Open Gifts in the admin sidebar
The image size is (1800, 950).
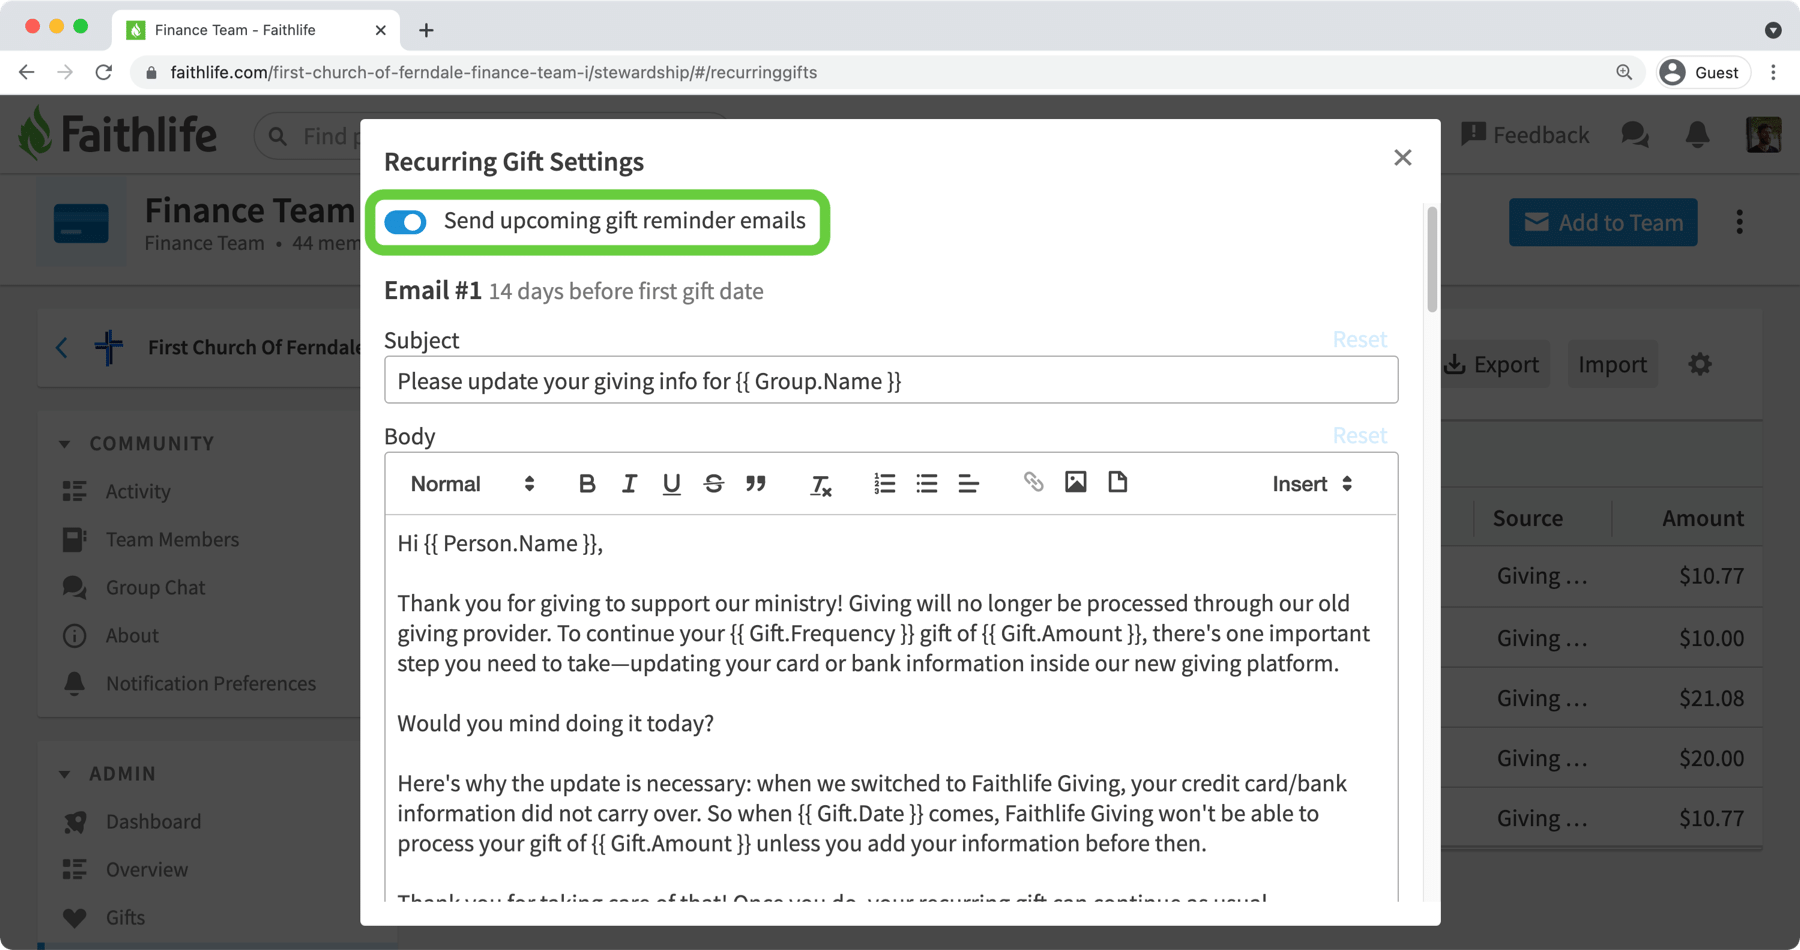point(125,918)
